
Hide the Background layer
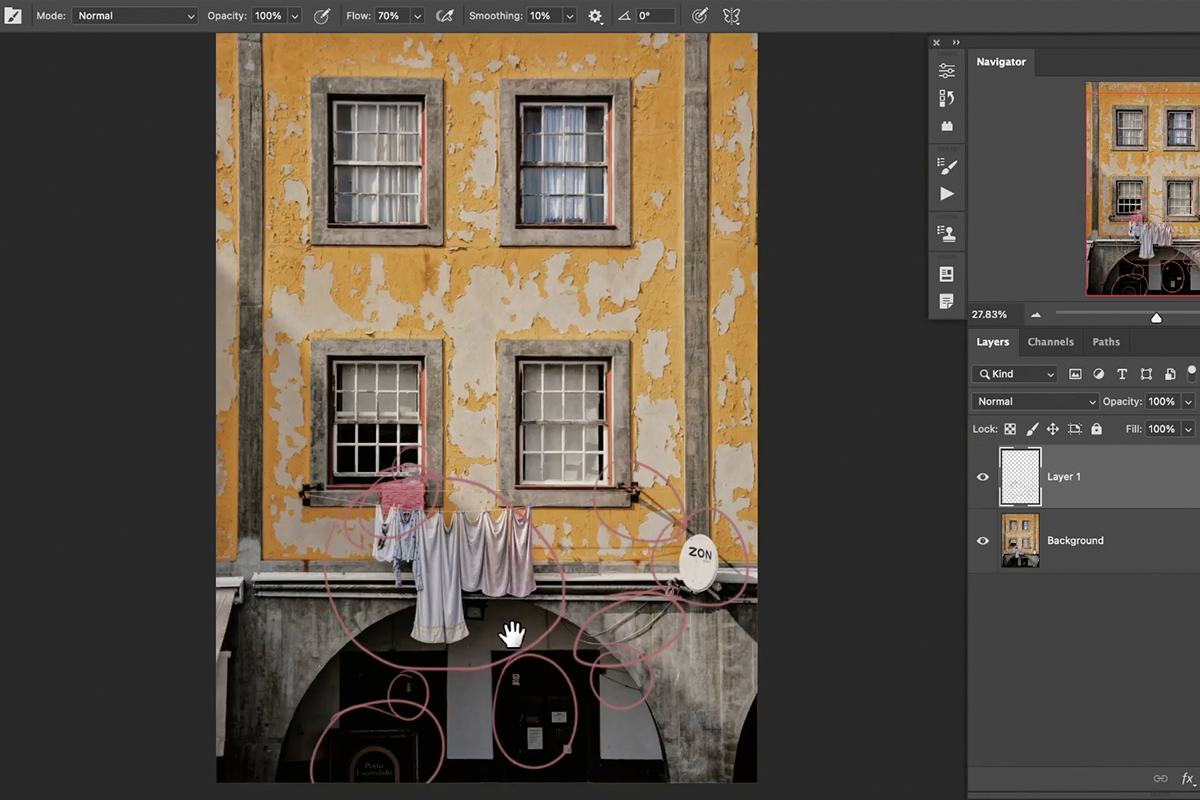[983, 540]
